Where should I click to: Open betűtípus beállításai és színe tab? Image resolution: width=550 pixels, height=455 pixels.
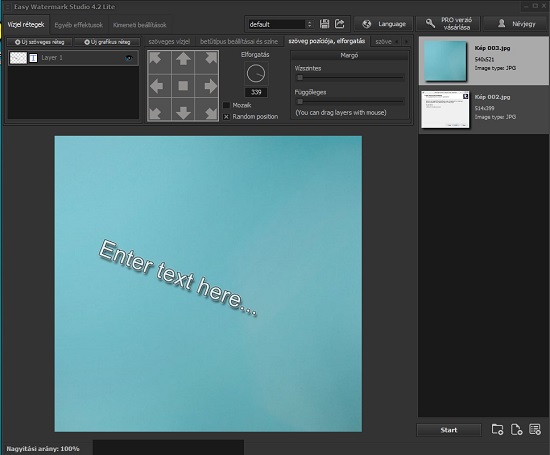tap(239, 41)
